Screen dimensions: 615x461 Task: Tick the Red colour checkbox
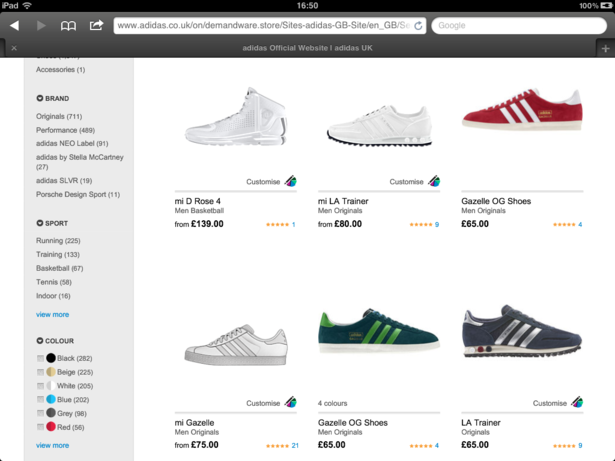click(40, 427)
